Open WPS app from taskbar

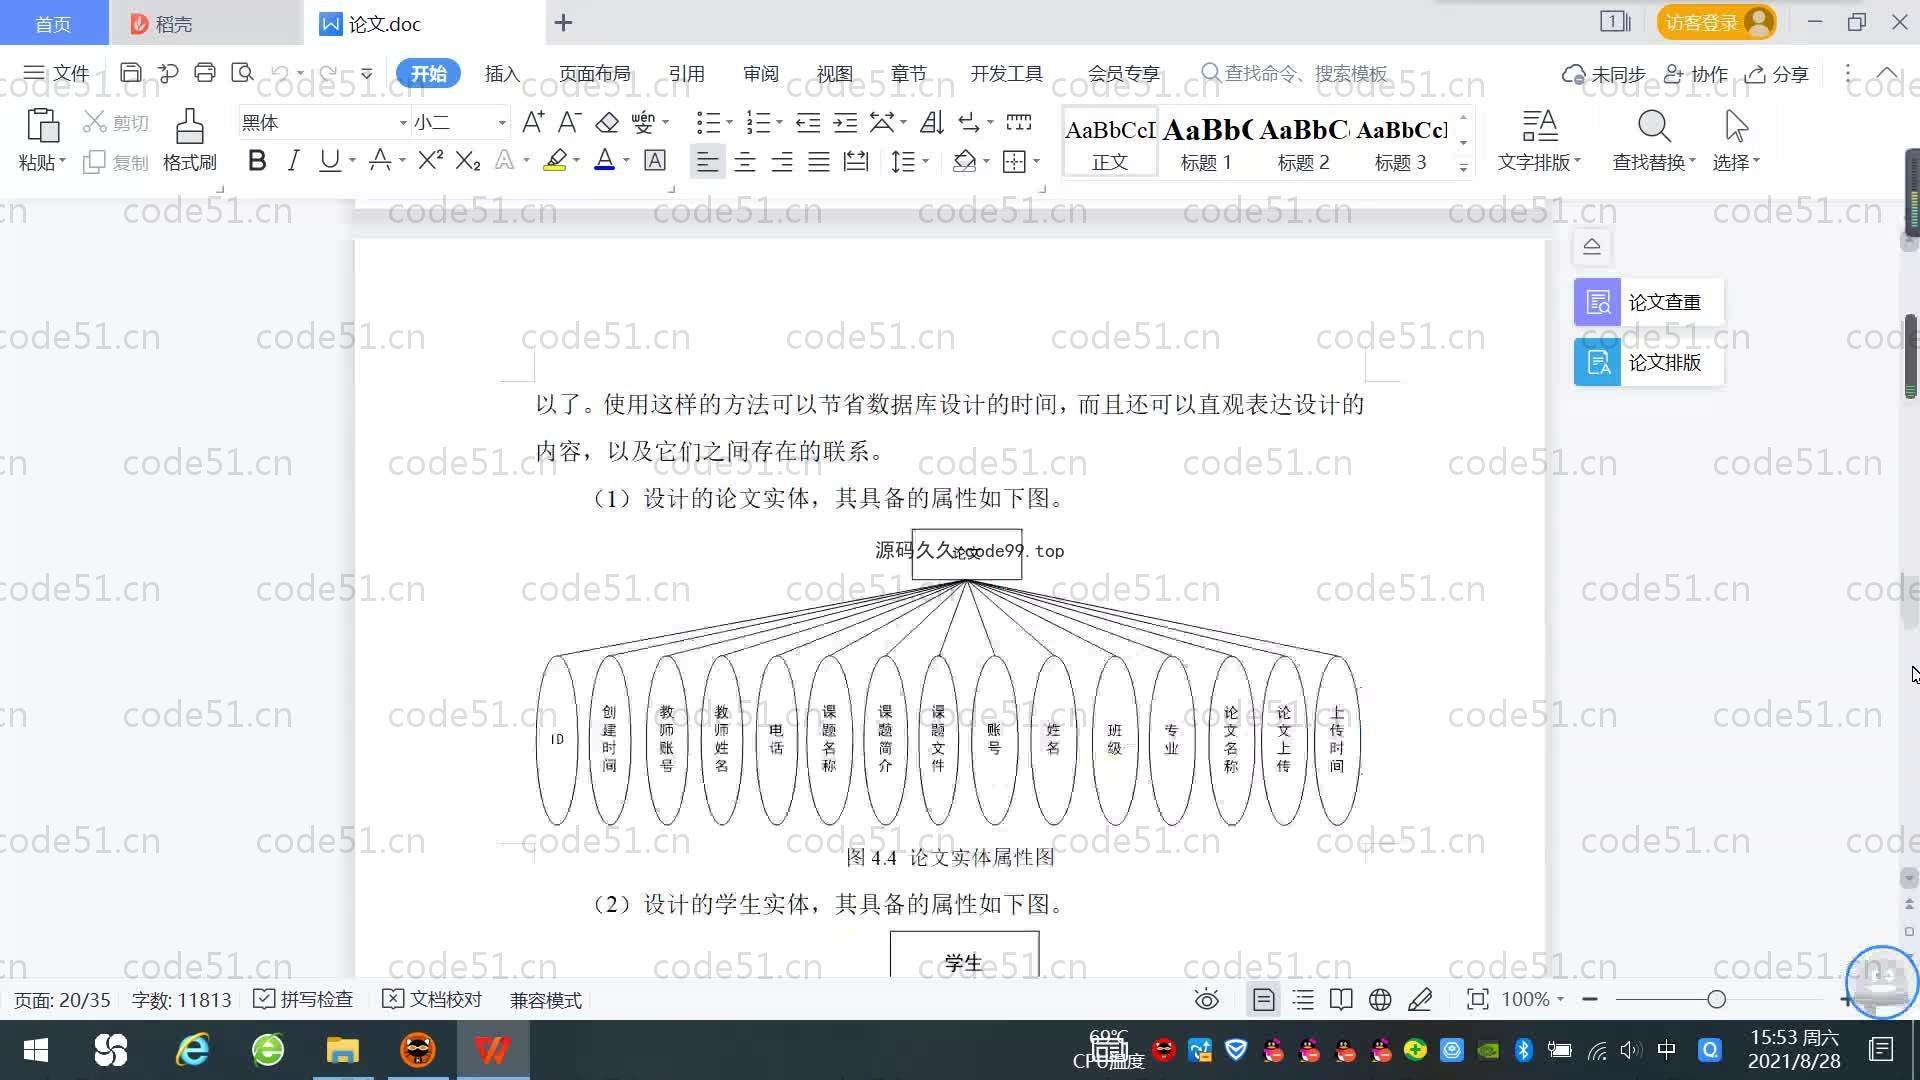click(492, 1051)
